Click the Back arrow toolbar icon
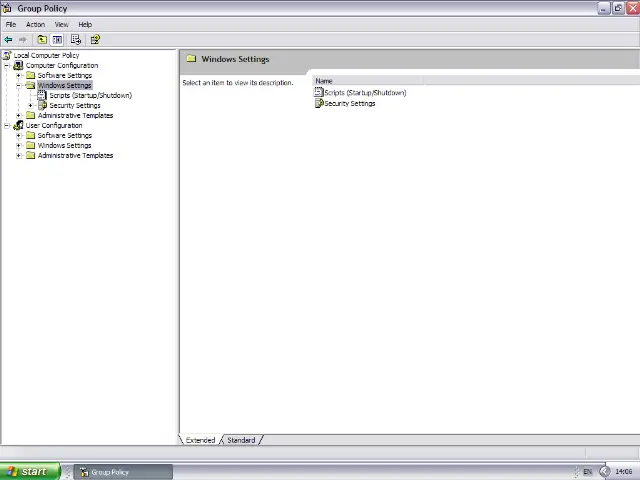The height and width of the screenshot is (480, 640). coord(8,40)
